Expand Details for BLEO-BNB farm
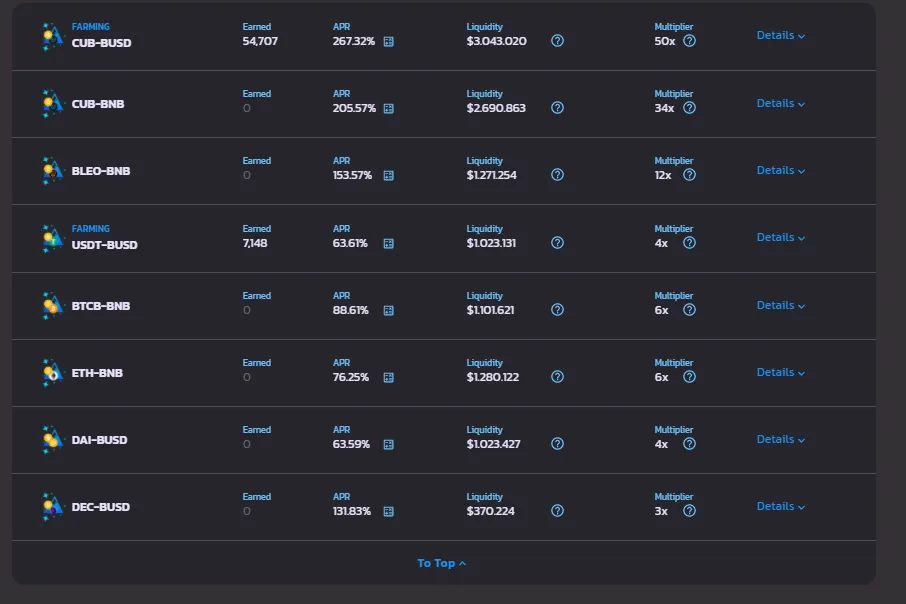906x604 pixels. point(781,171)
